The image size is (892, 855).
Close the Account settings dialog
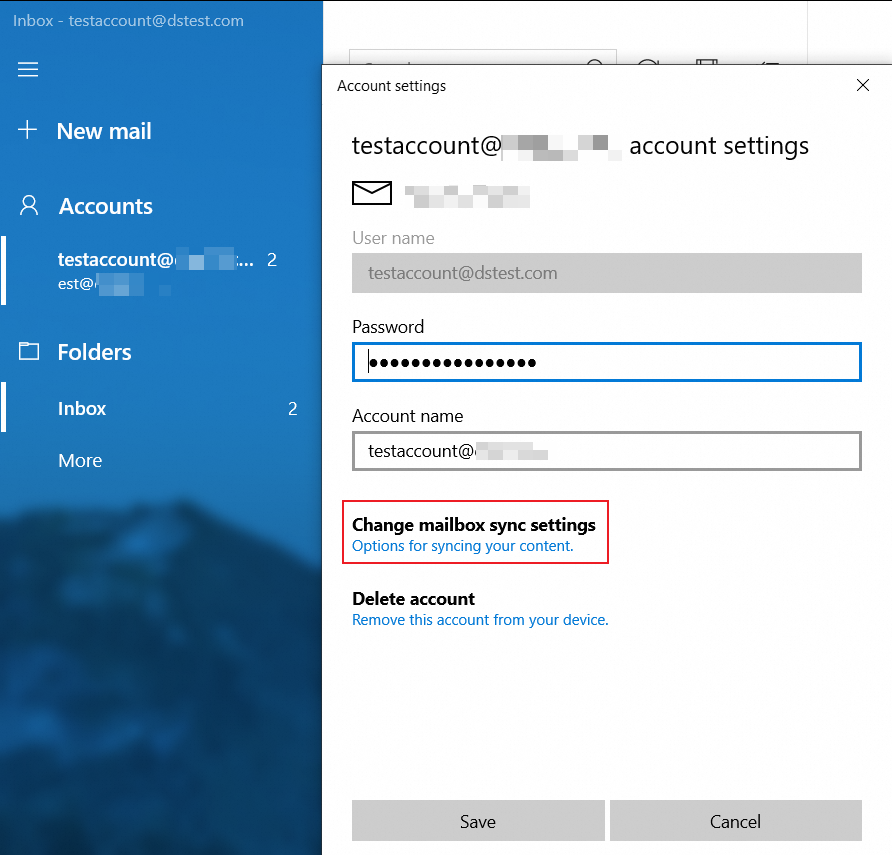pyautogui.click(x=862, y=85)
